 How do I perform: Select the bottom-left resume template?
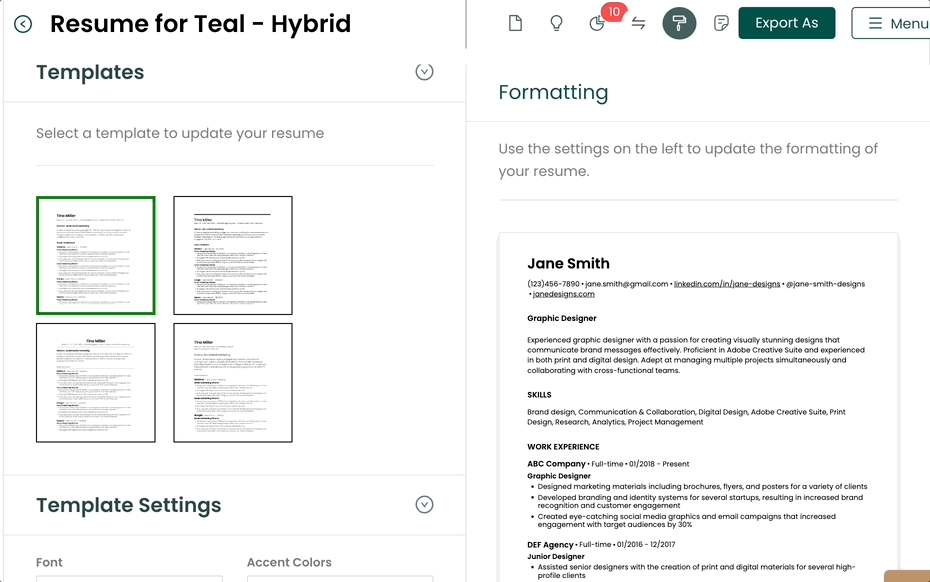96,382
